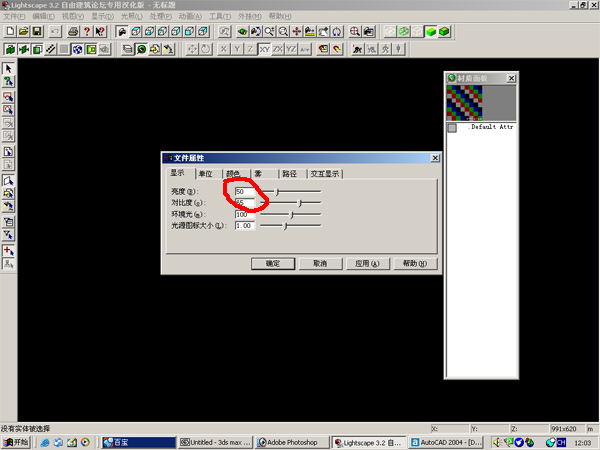The width and height of the screenshot is (600, 450).
Task: Click the 对比度 contrast slider handle
Action: (300, 203)
